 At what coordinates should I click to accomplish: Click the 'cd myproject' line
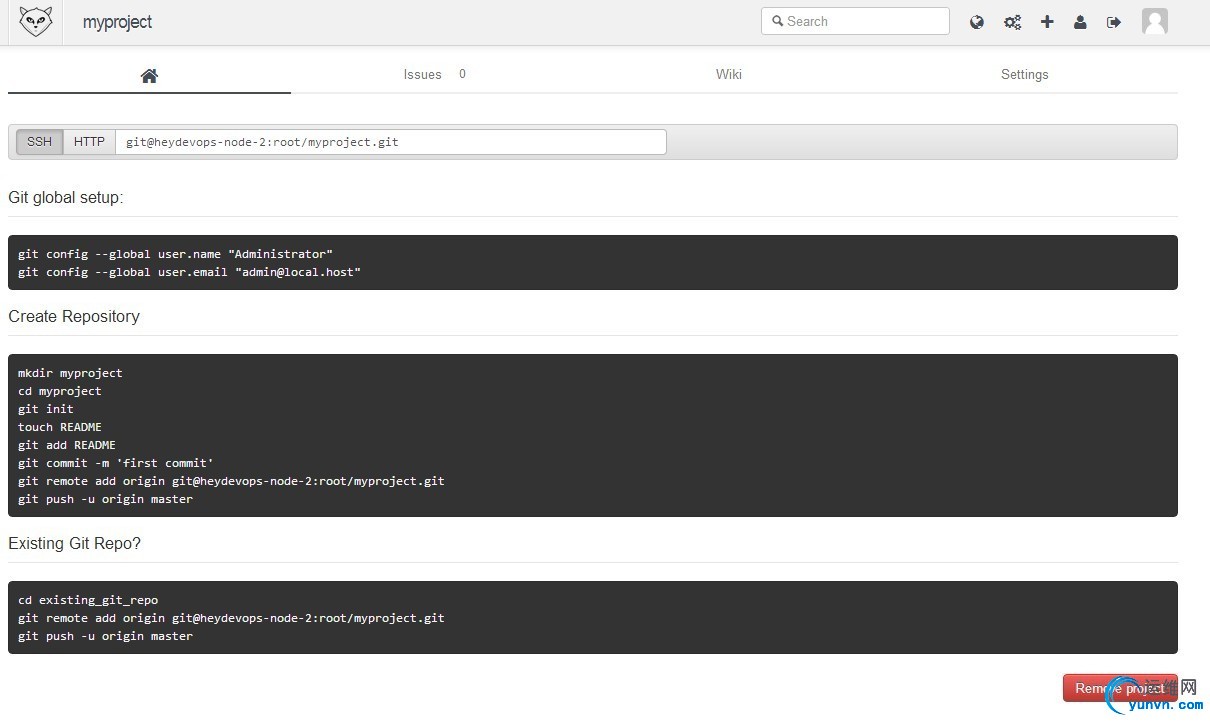[60, 391]
